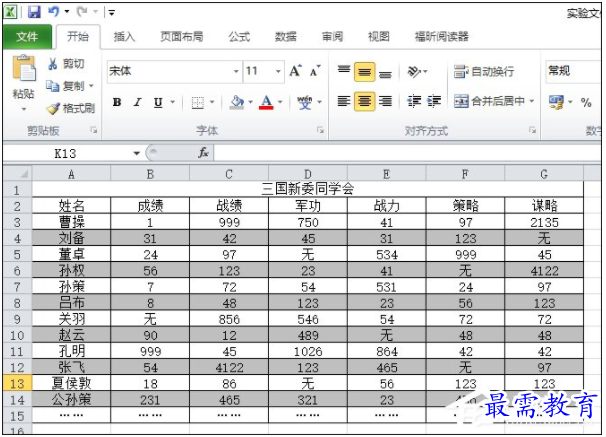Screen dimensions: 606x437
Task: Open the underline style dropdown arrow
Action: [x=173, y=102]
